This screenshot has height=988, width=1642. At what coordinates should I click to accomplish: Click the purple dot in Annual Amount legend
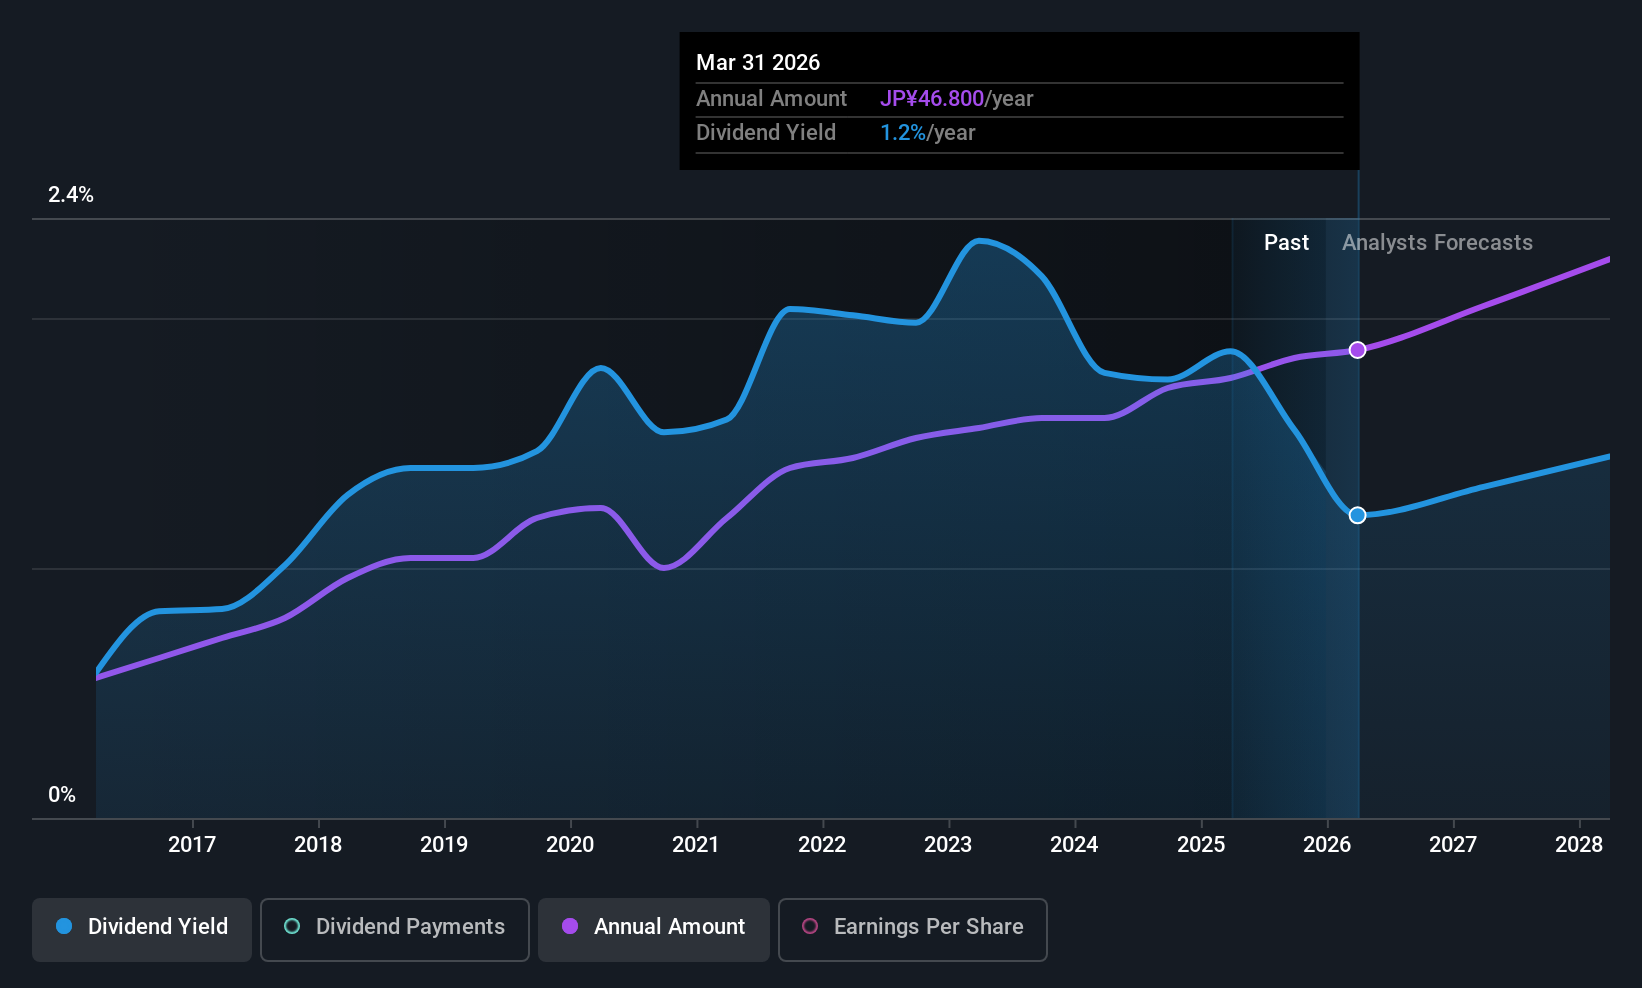(570, 926)
